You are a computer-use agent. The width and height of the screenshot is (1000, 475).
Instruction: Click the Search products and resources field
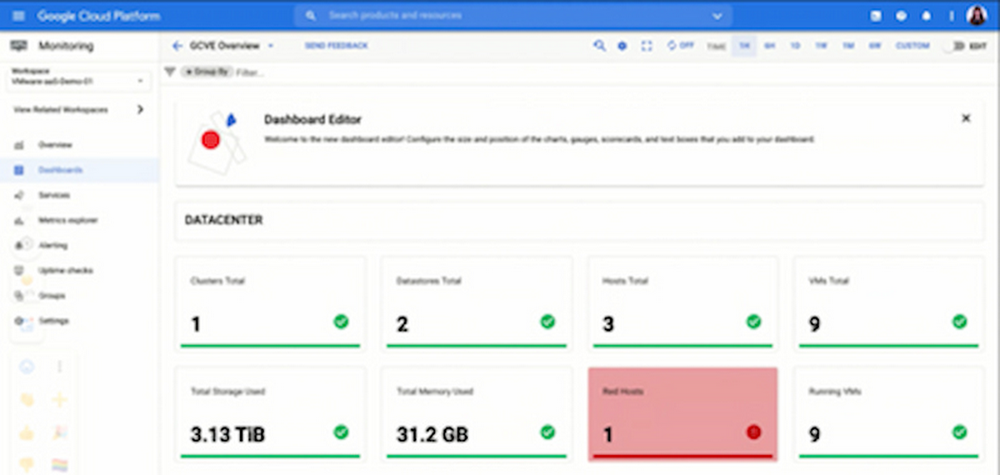(x=513, y=15)
